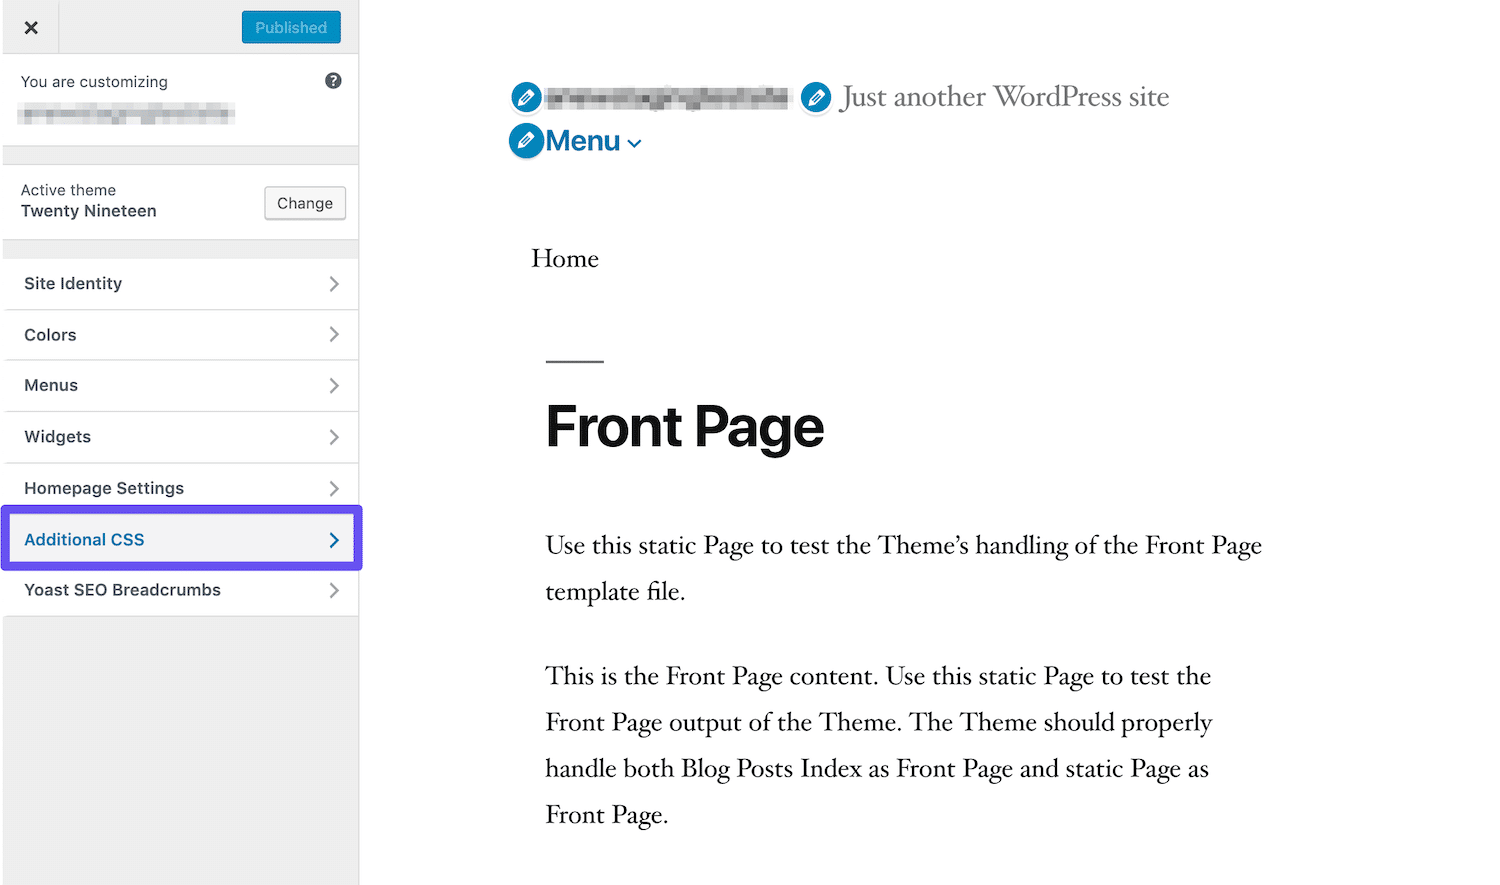Image resolution: width=1500 pixels, height=885 pixels.
Task: Open the help question-mark icon
Action: [x=333, y=80]
